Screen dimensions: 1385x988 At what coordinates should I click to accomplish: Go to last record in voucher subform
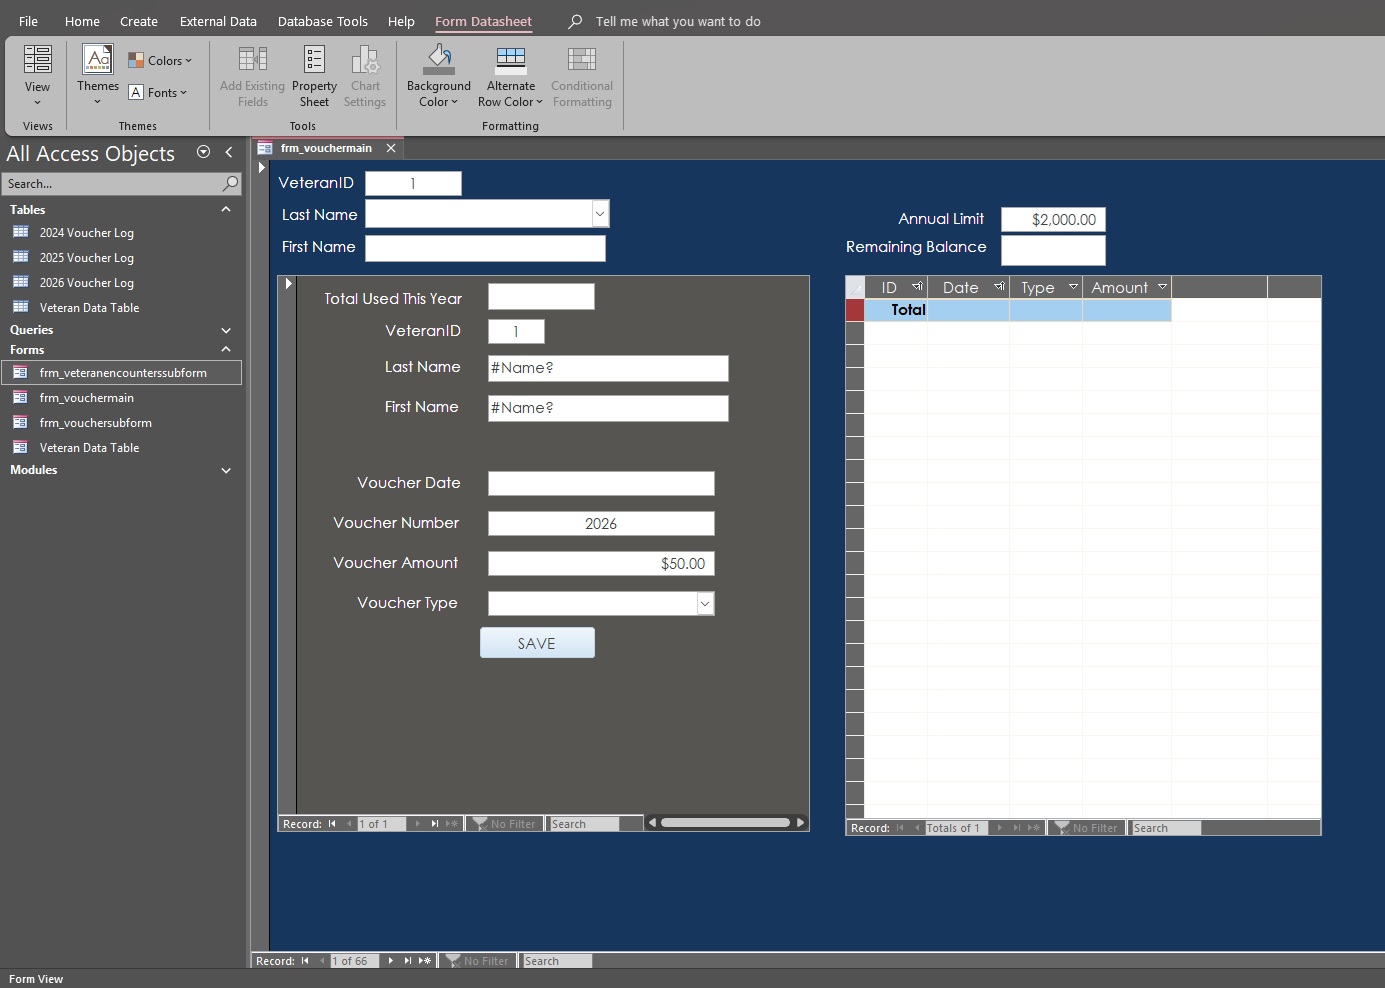coord(434,824)
